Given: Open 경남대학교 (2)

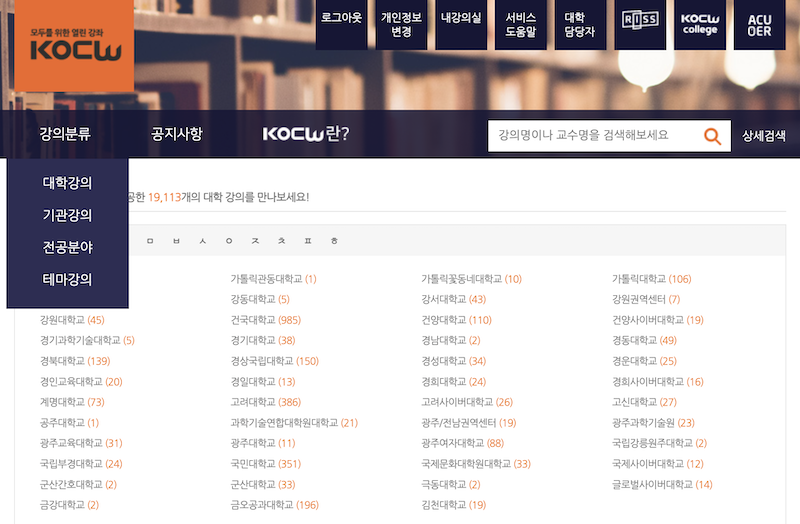Looking at the screenshot, I should coord(451,340).
